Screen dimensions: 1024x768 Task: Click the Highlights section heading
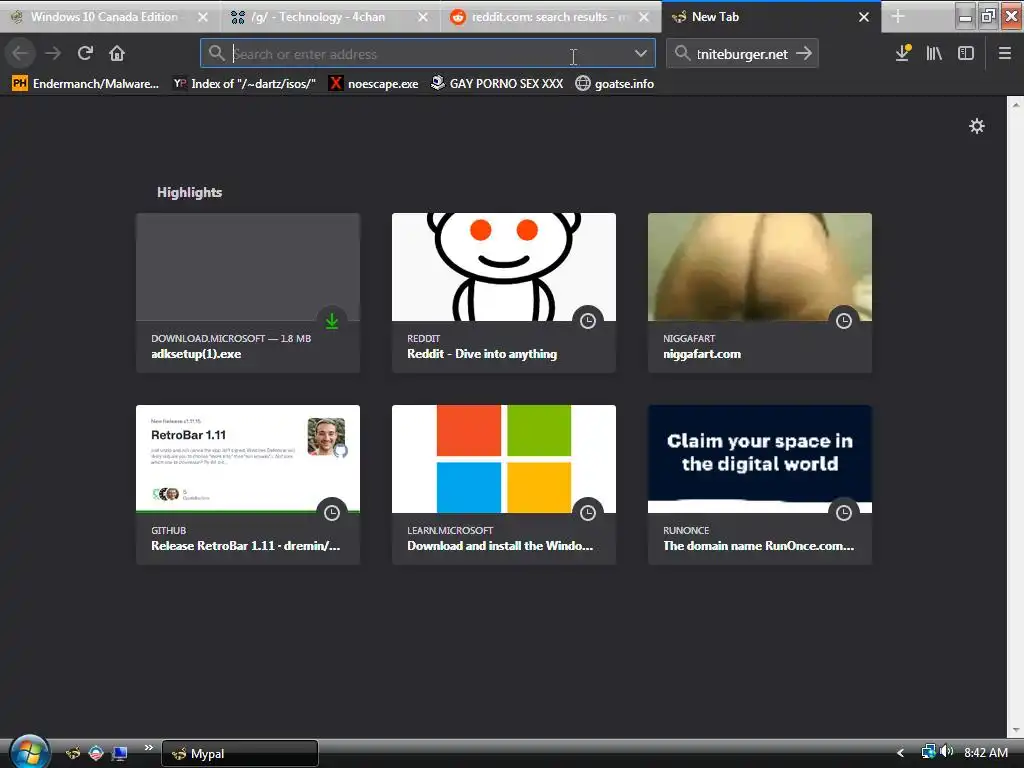pyautogui.click(x=189, y=192)
